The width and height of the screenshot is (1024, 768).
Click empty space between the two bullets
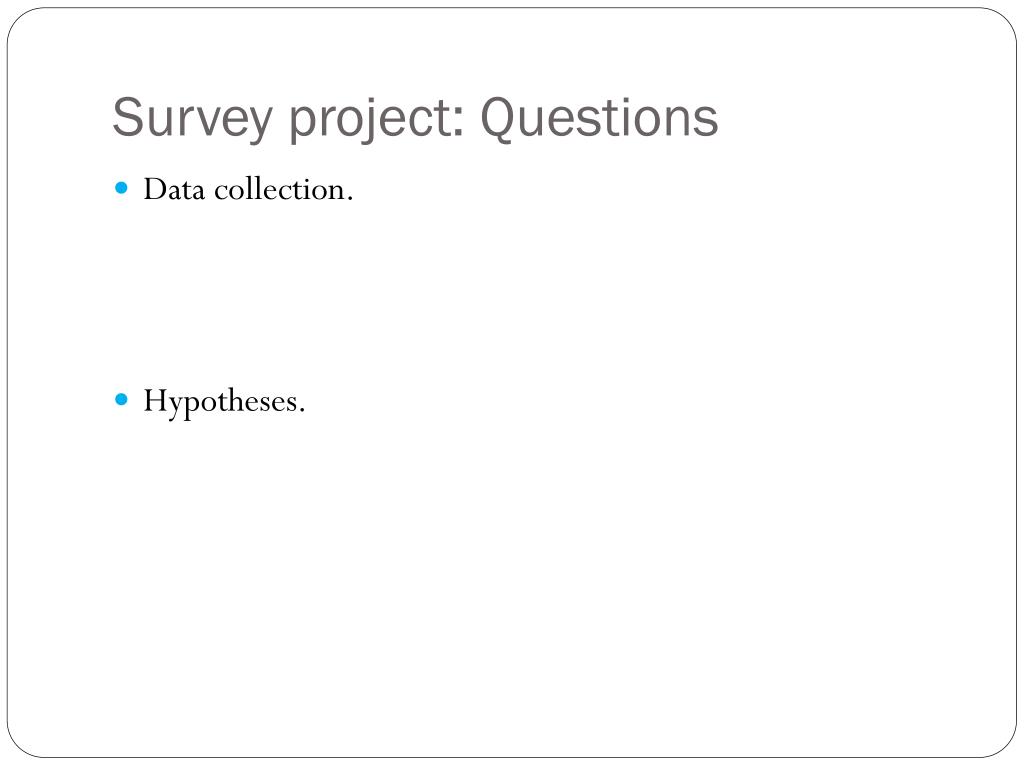coord(457,294)
